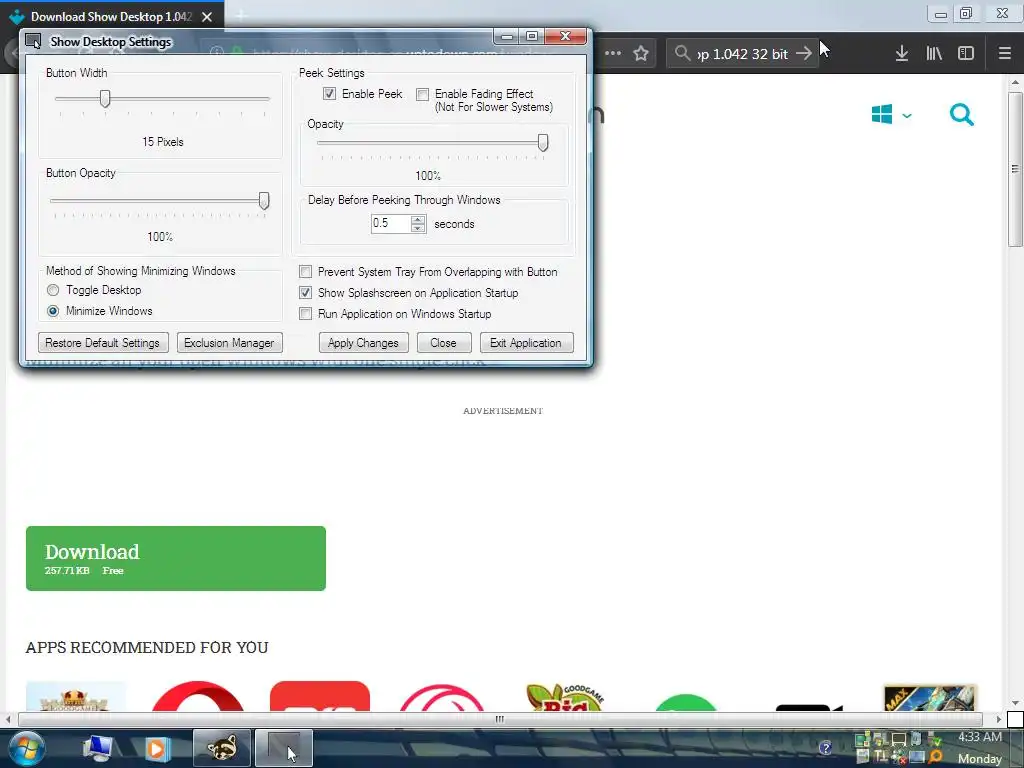Select the Show Desktop taskbar button
This screenshot has height=768, width=1024.
[283, 748]
